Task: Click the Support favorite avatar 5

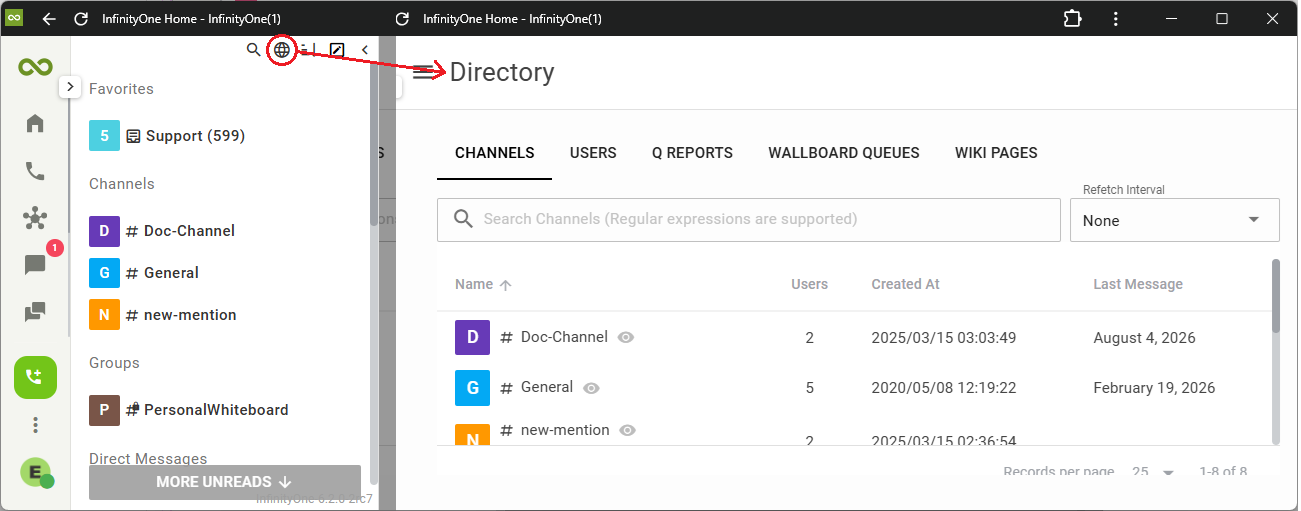Action: click(105, 136)
